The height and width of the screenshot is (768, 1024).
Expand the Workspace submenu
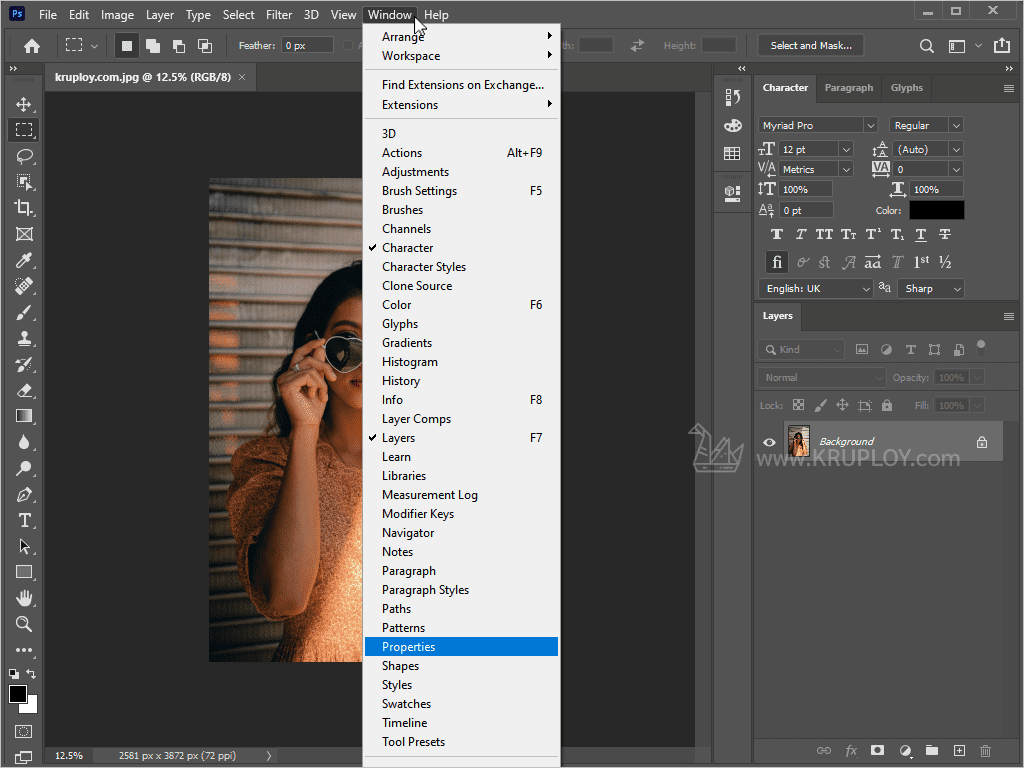pyautogui.click(x=462, y=56)
